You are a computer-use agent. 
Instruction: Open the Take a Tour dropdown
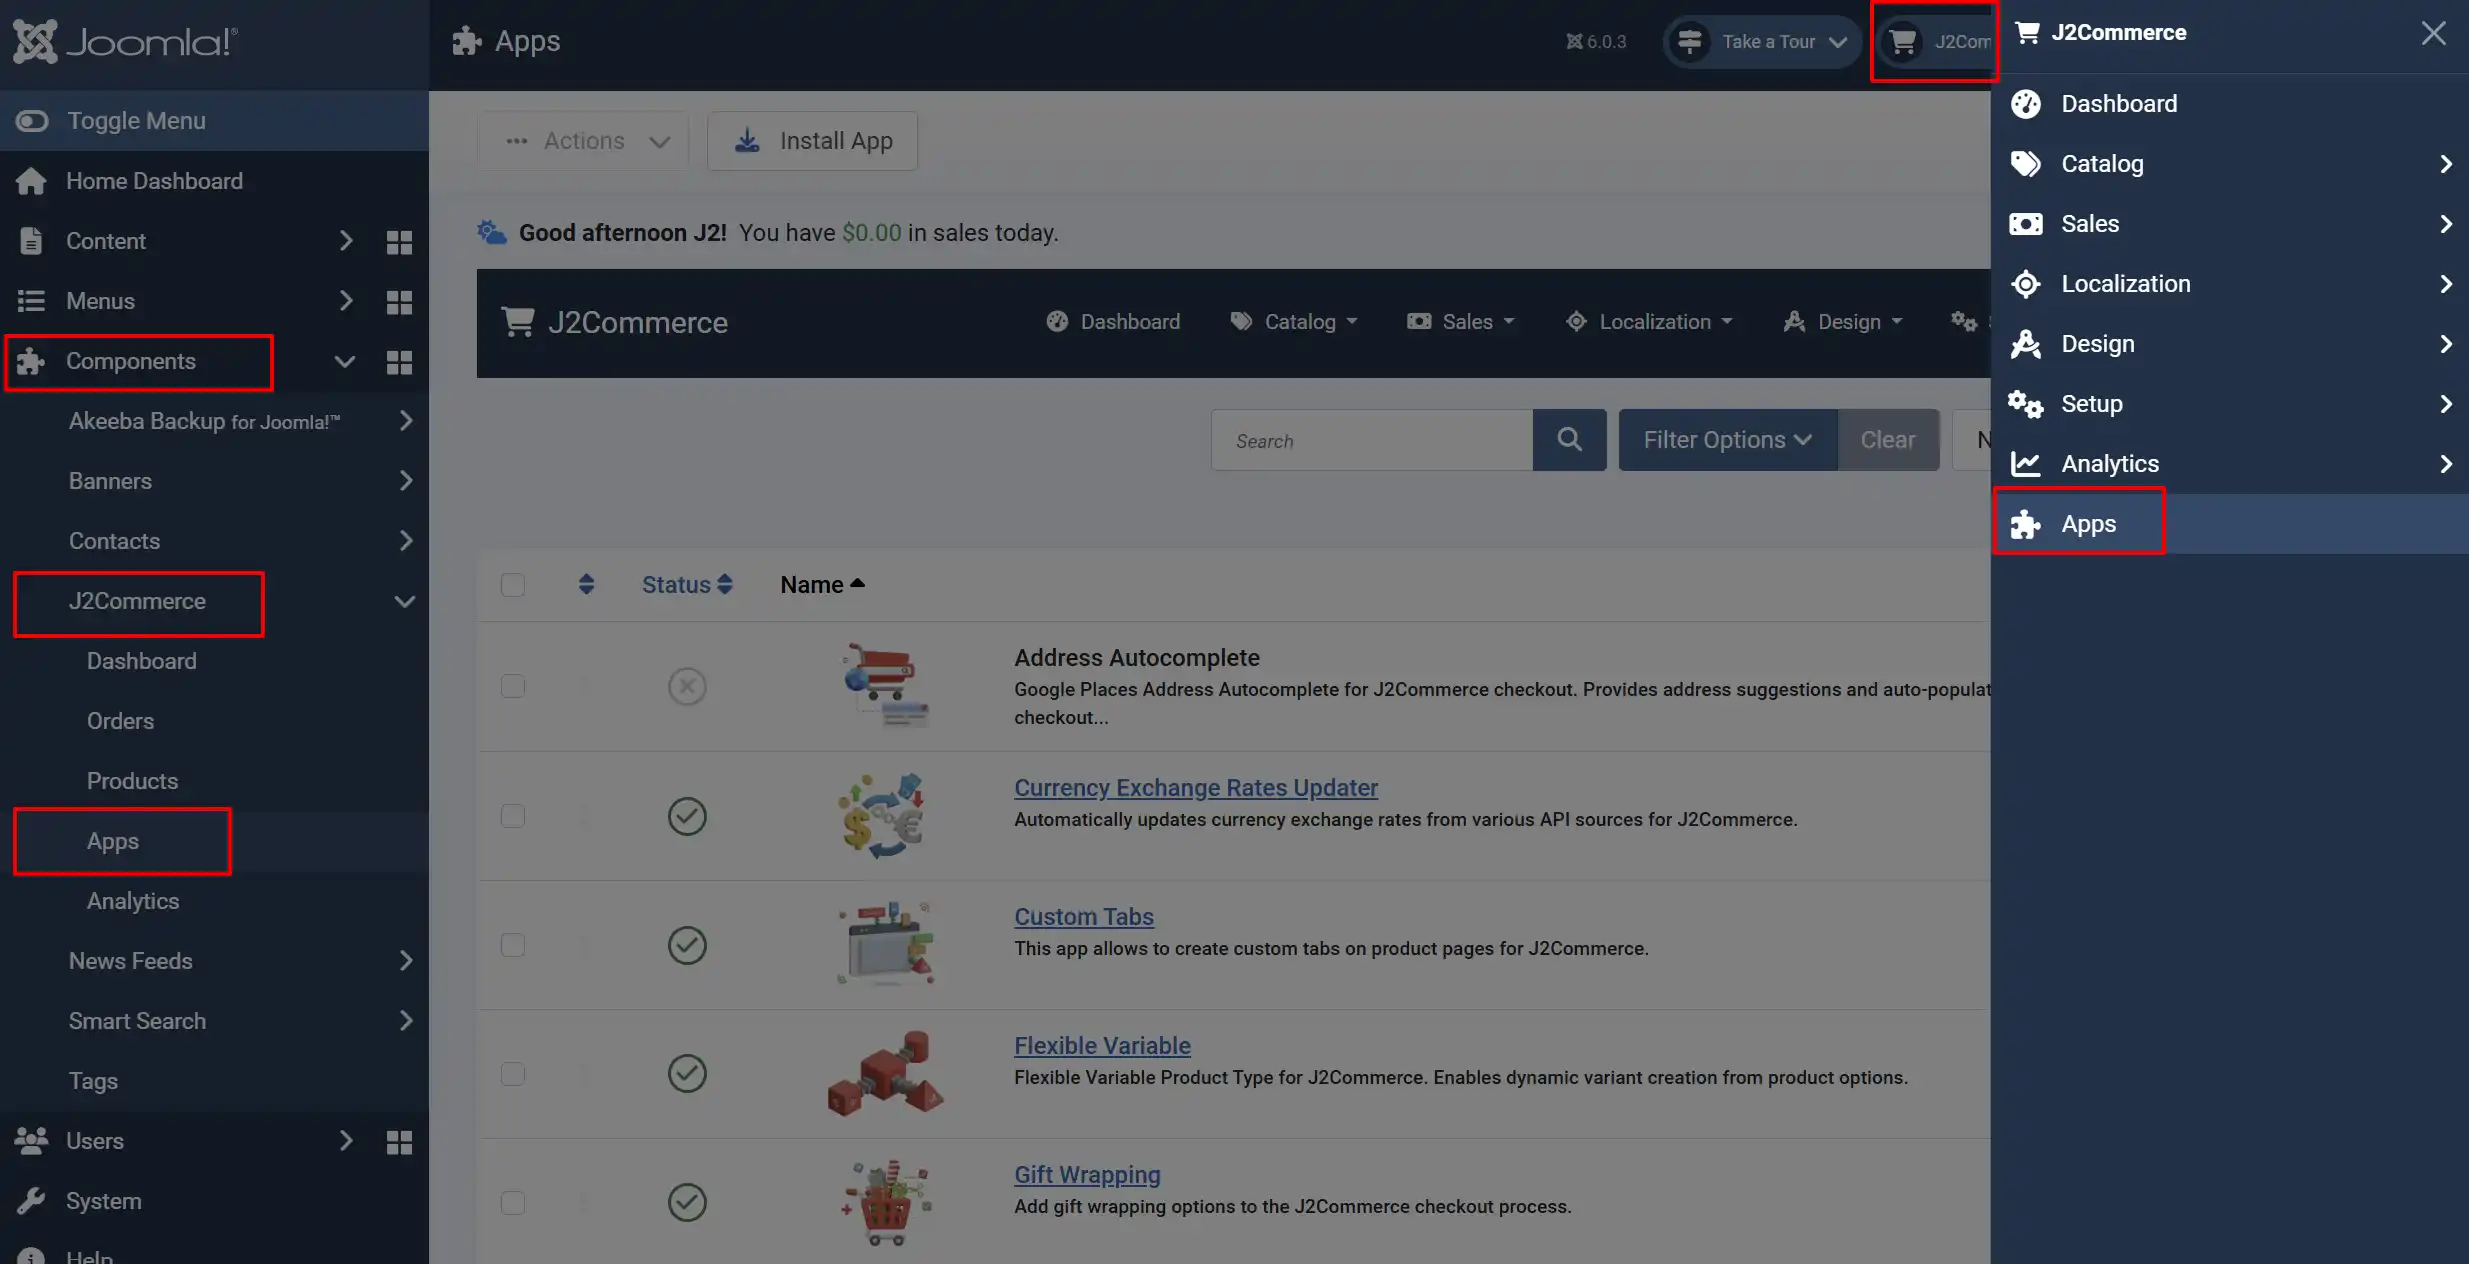tap(1762, 42)
